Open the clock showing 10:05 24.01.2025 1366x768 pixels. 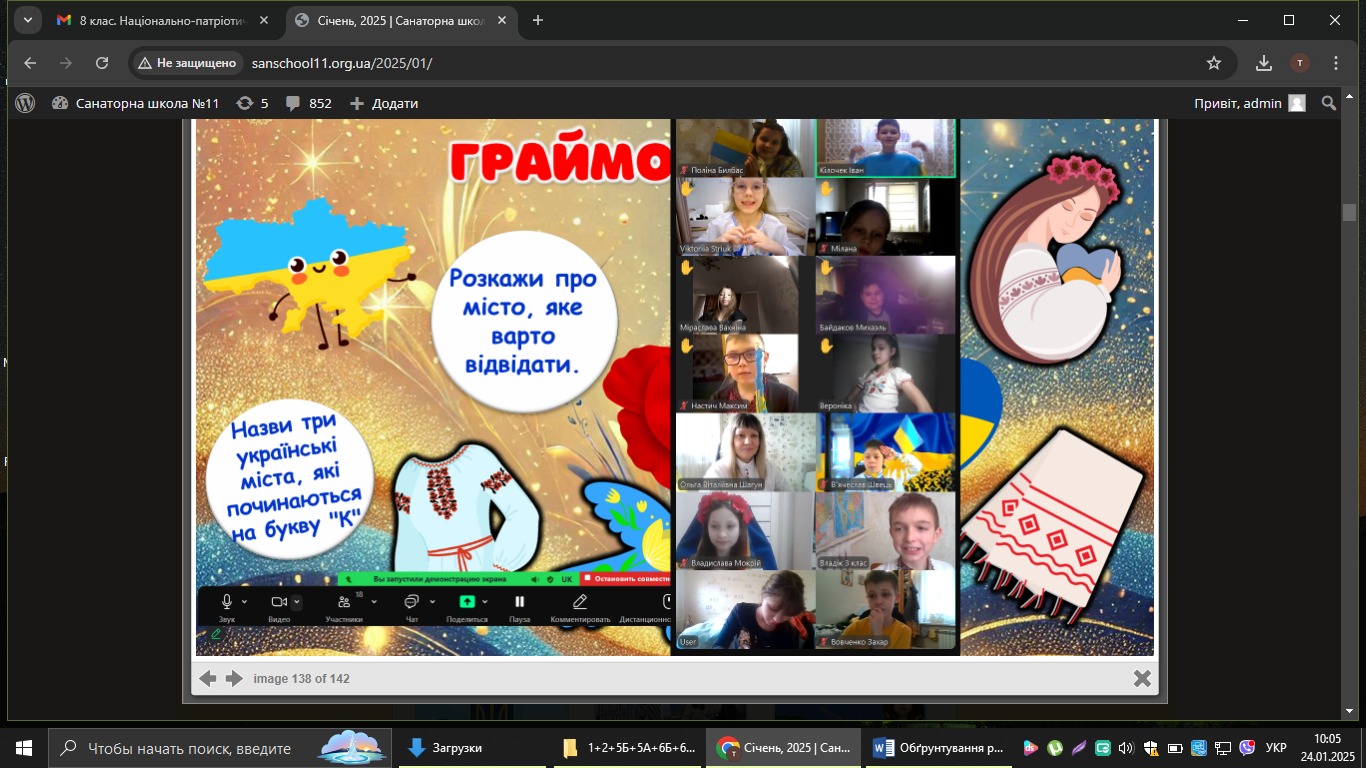pyautogui.click(x=1327, y=747)
